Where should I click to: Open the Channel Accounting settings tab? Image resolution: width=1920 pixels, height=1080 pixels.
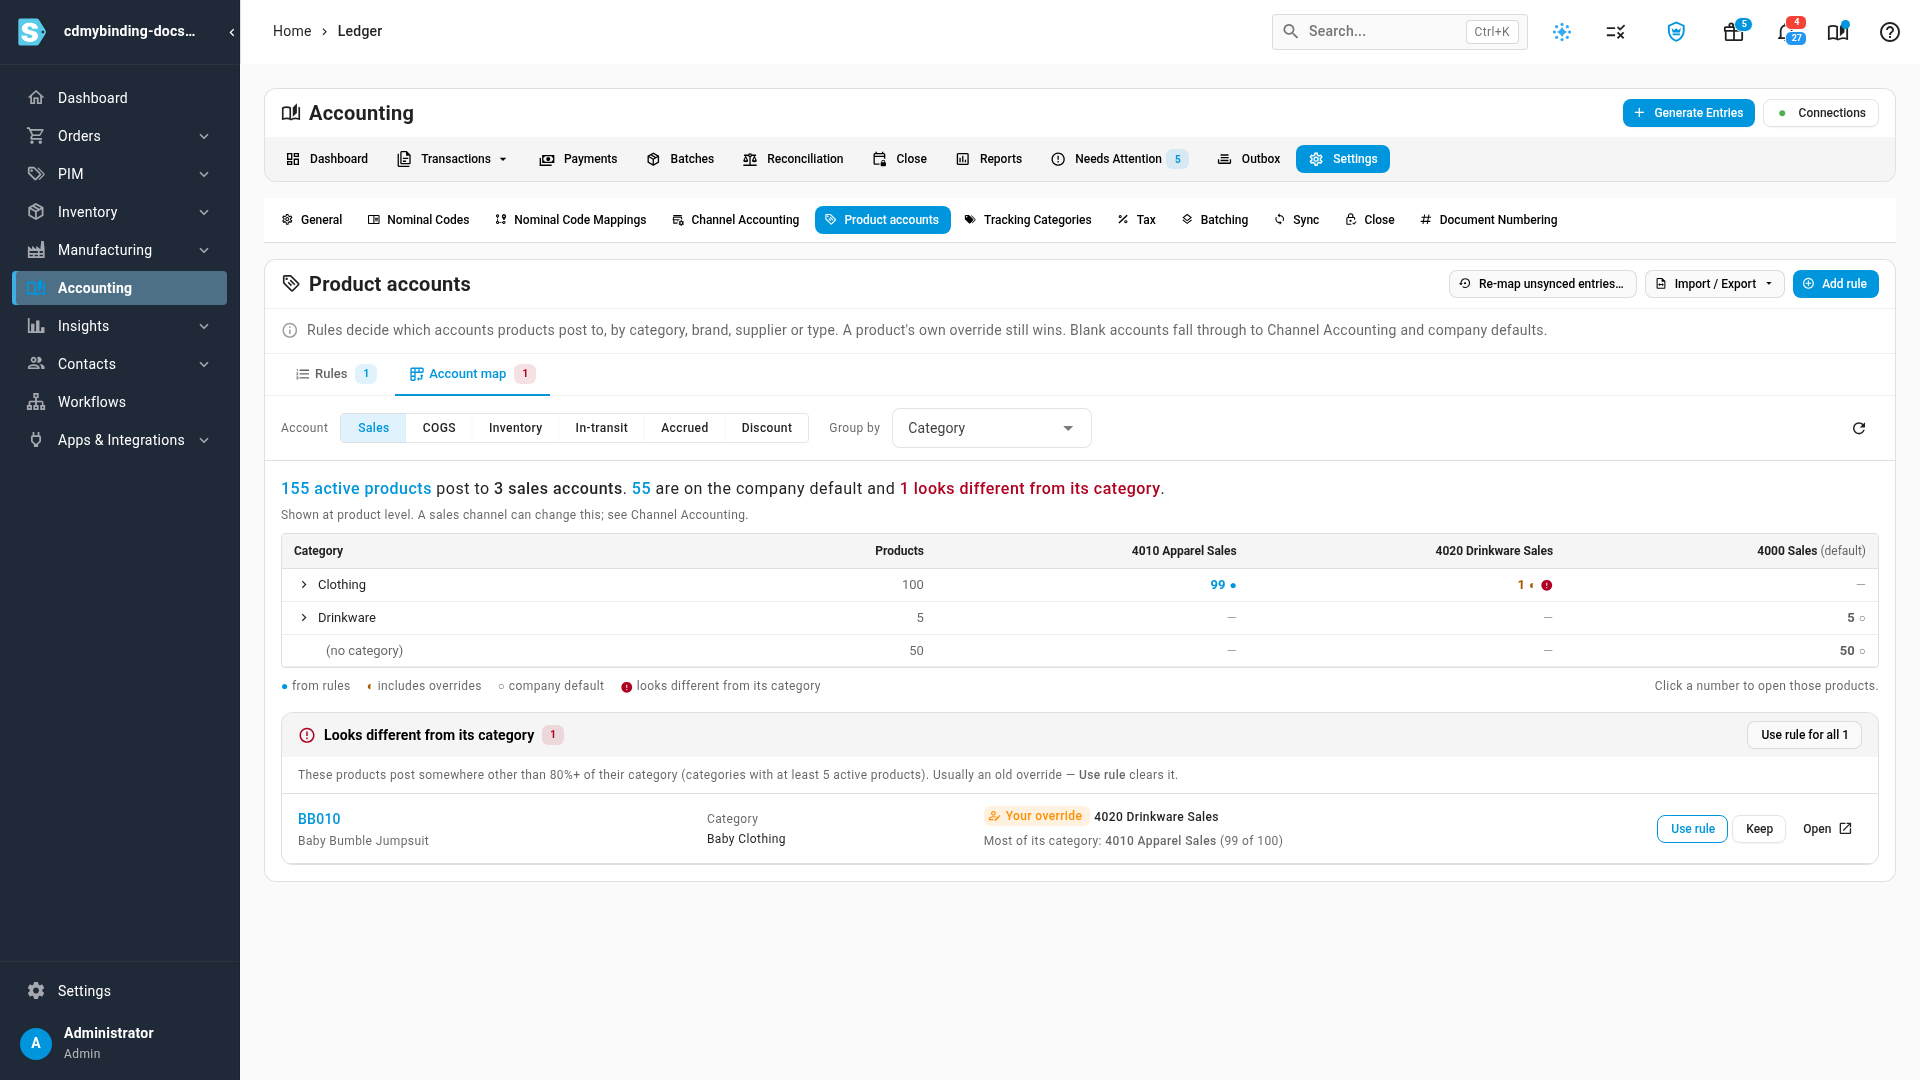735,220
